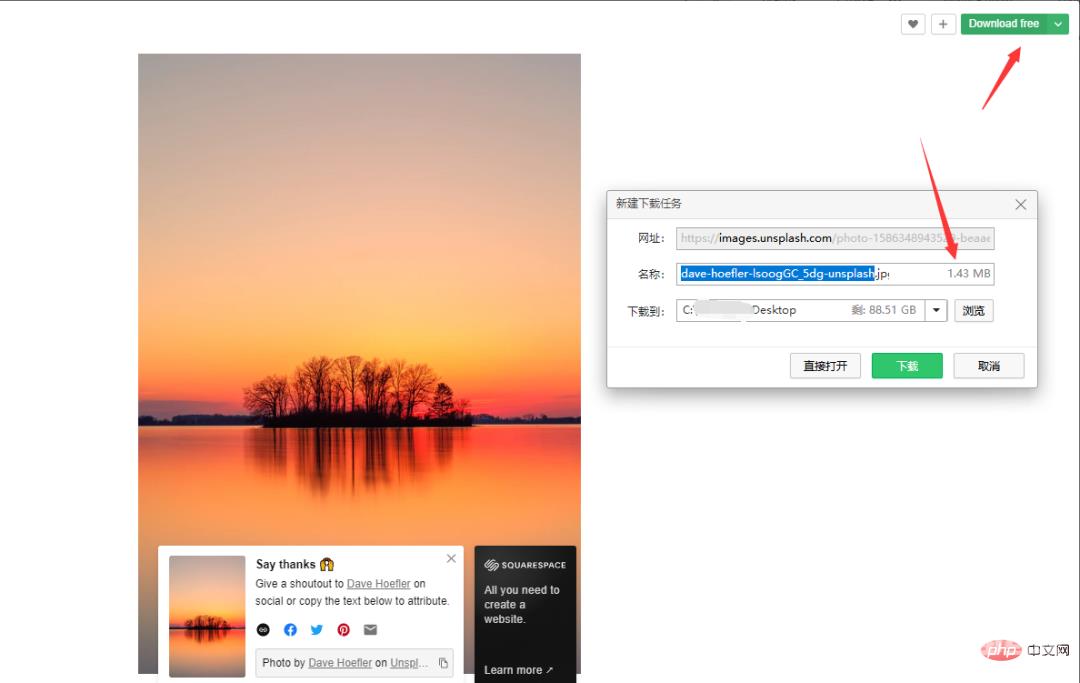Share via email envelope icon
Screen dimensions: 1080x683
(371, 629)
